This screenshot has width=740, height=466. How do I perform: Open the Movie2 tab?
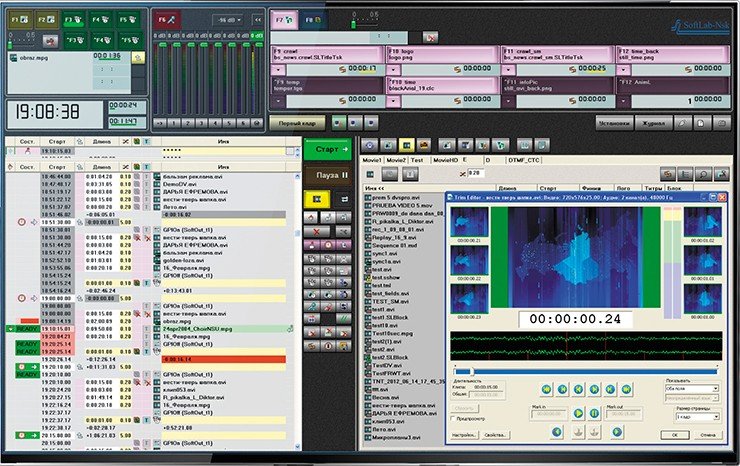point(395,160)
